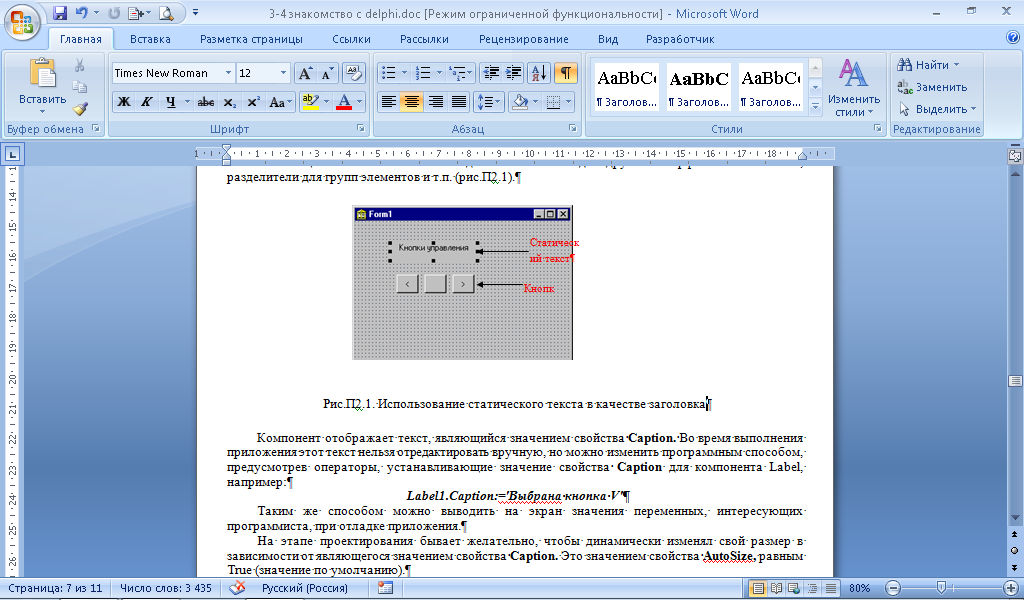Click word count "Число слов: 3 435"
The image size is (1024, 600).
[x=166, y=588]
